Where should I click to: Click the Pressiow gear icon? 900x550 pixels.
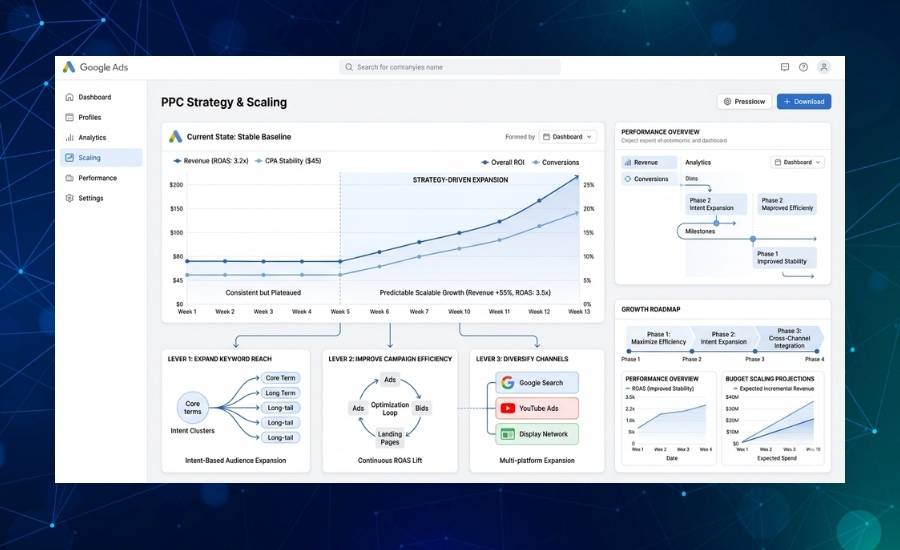point(727,102)
